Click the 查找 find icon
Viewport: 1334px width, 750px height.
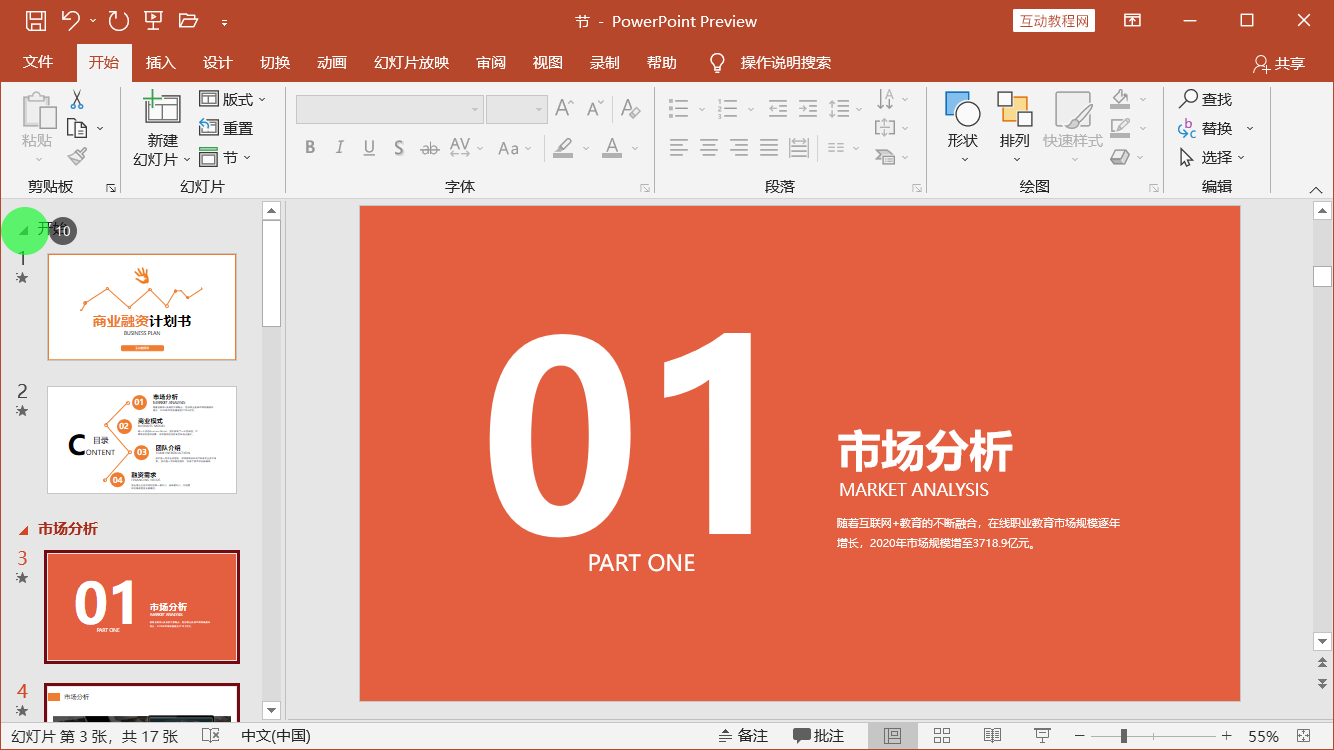[x=1205, y=99]
